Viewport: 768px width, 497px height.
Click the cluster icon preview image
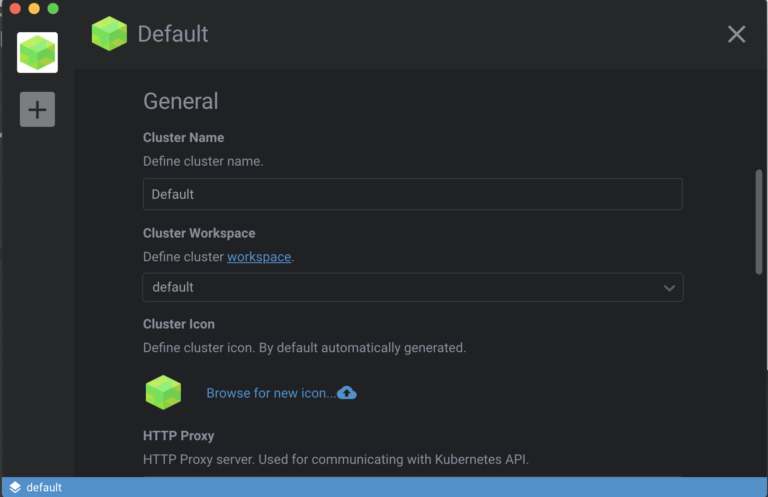(x=163, y=392)
